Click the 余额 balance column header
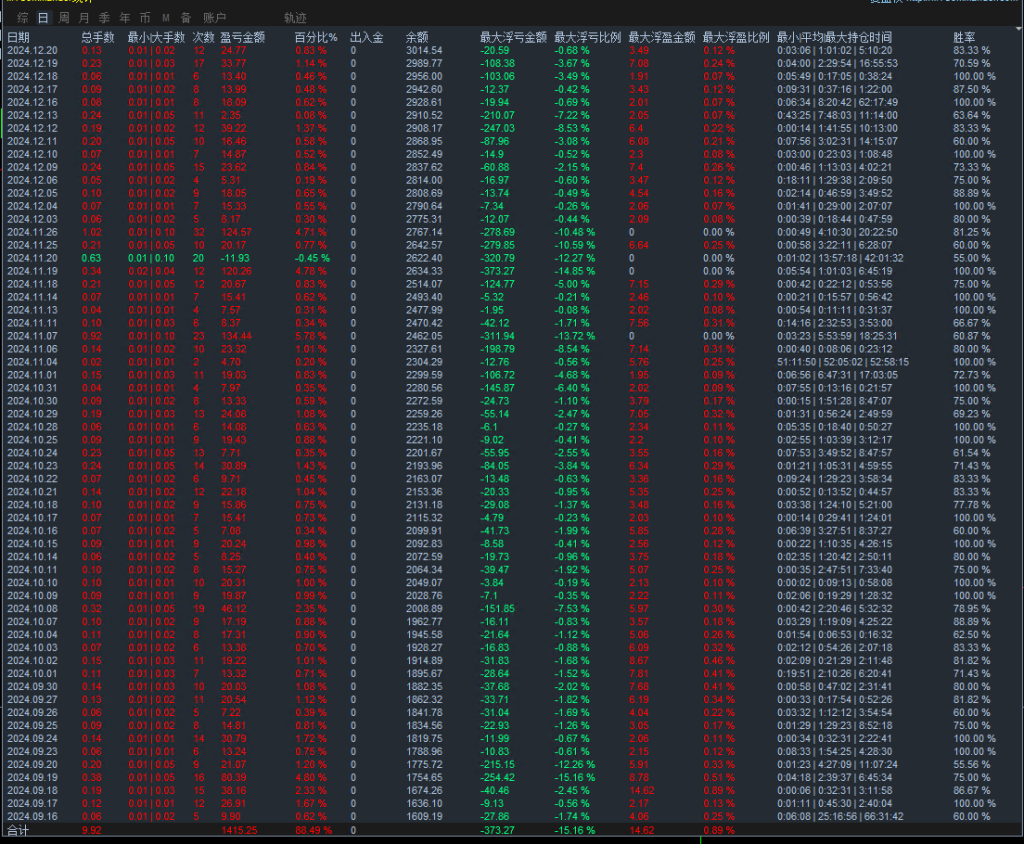Viewport: 1024px width, 844px height. click(417, 37)
